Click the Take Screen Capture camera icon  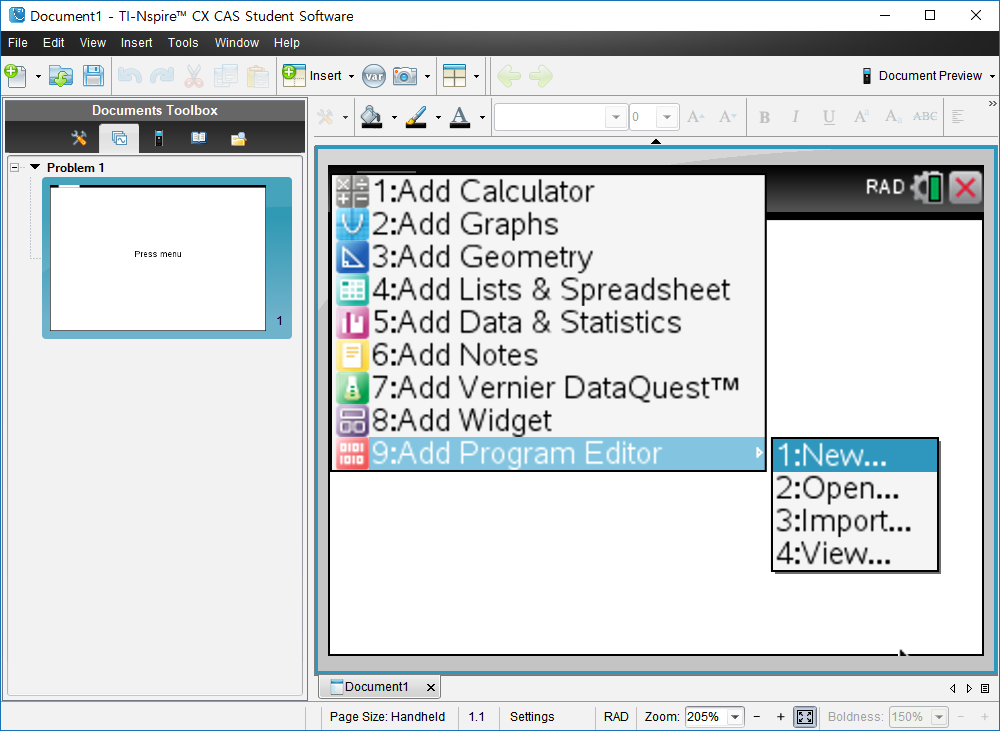pyautogui.click(x=405, y=76)
